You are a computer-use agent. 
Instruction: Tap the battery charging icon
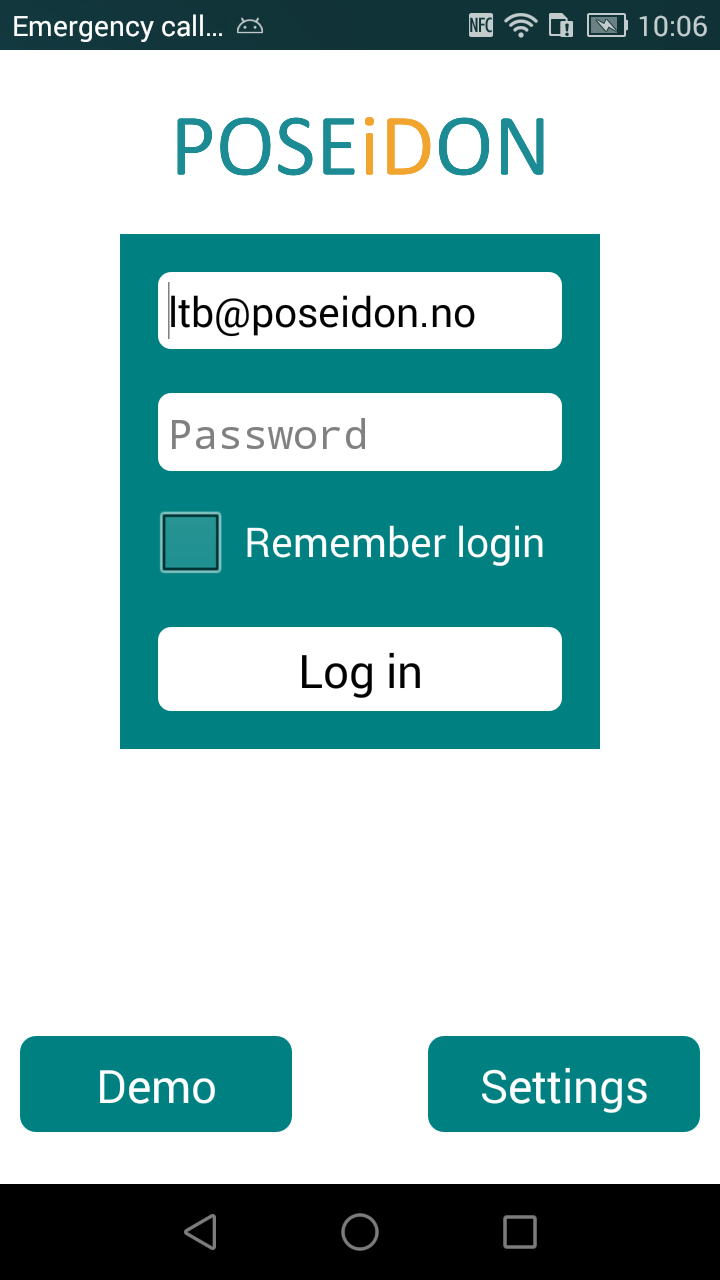click(x=607, y=25)
